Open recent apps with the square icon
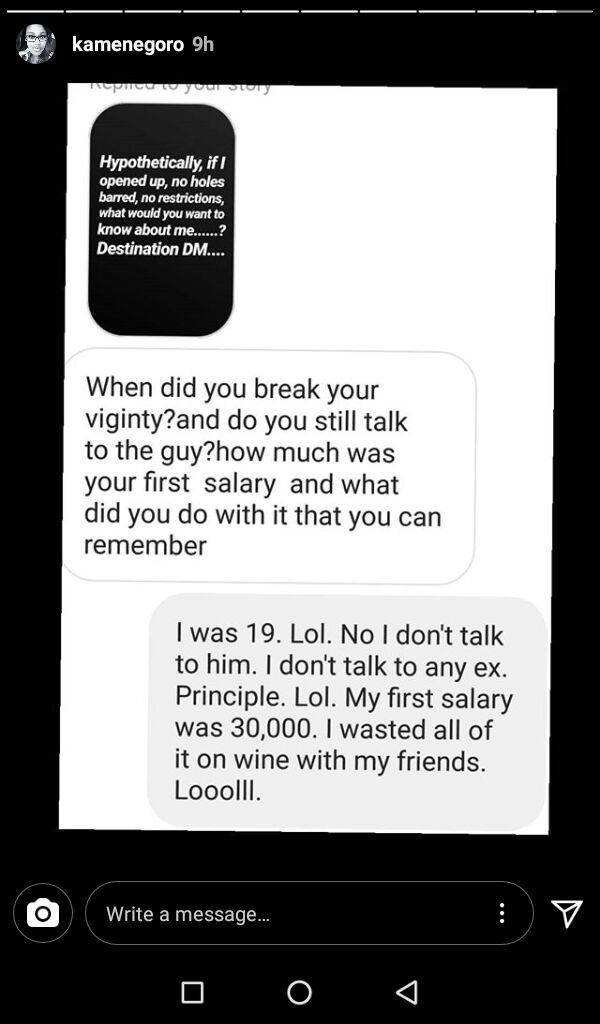The height and width of the screenshot is (1024, 600). [x=192, y=992]
